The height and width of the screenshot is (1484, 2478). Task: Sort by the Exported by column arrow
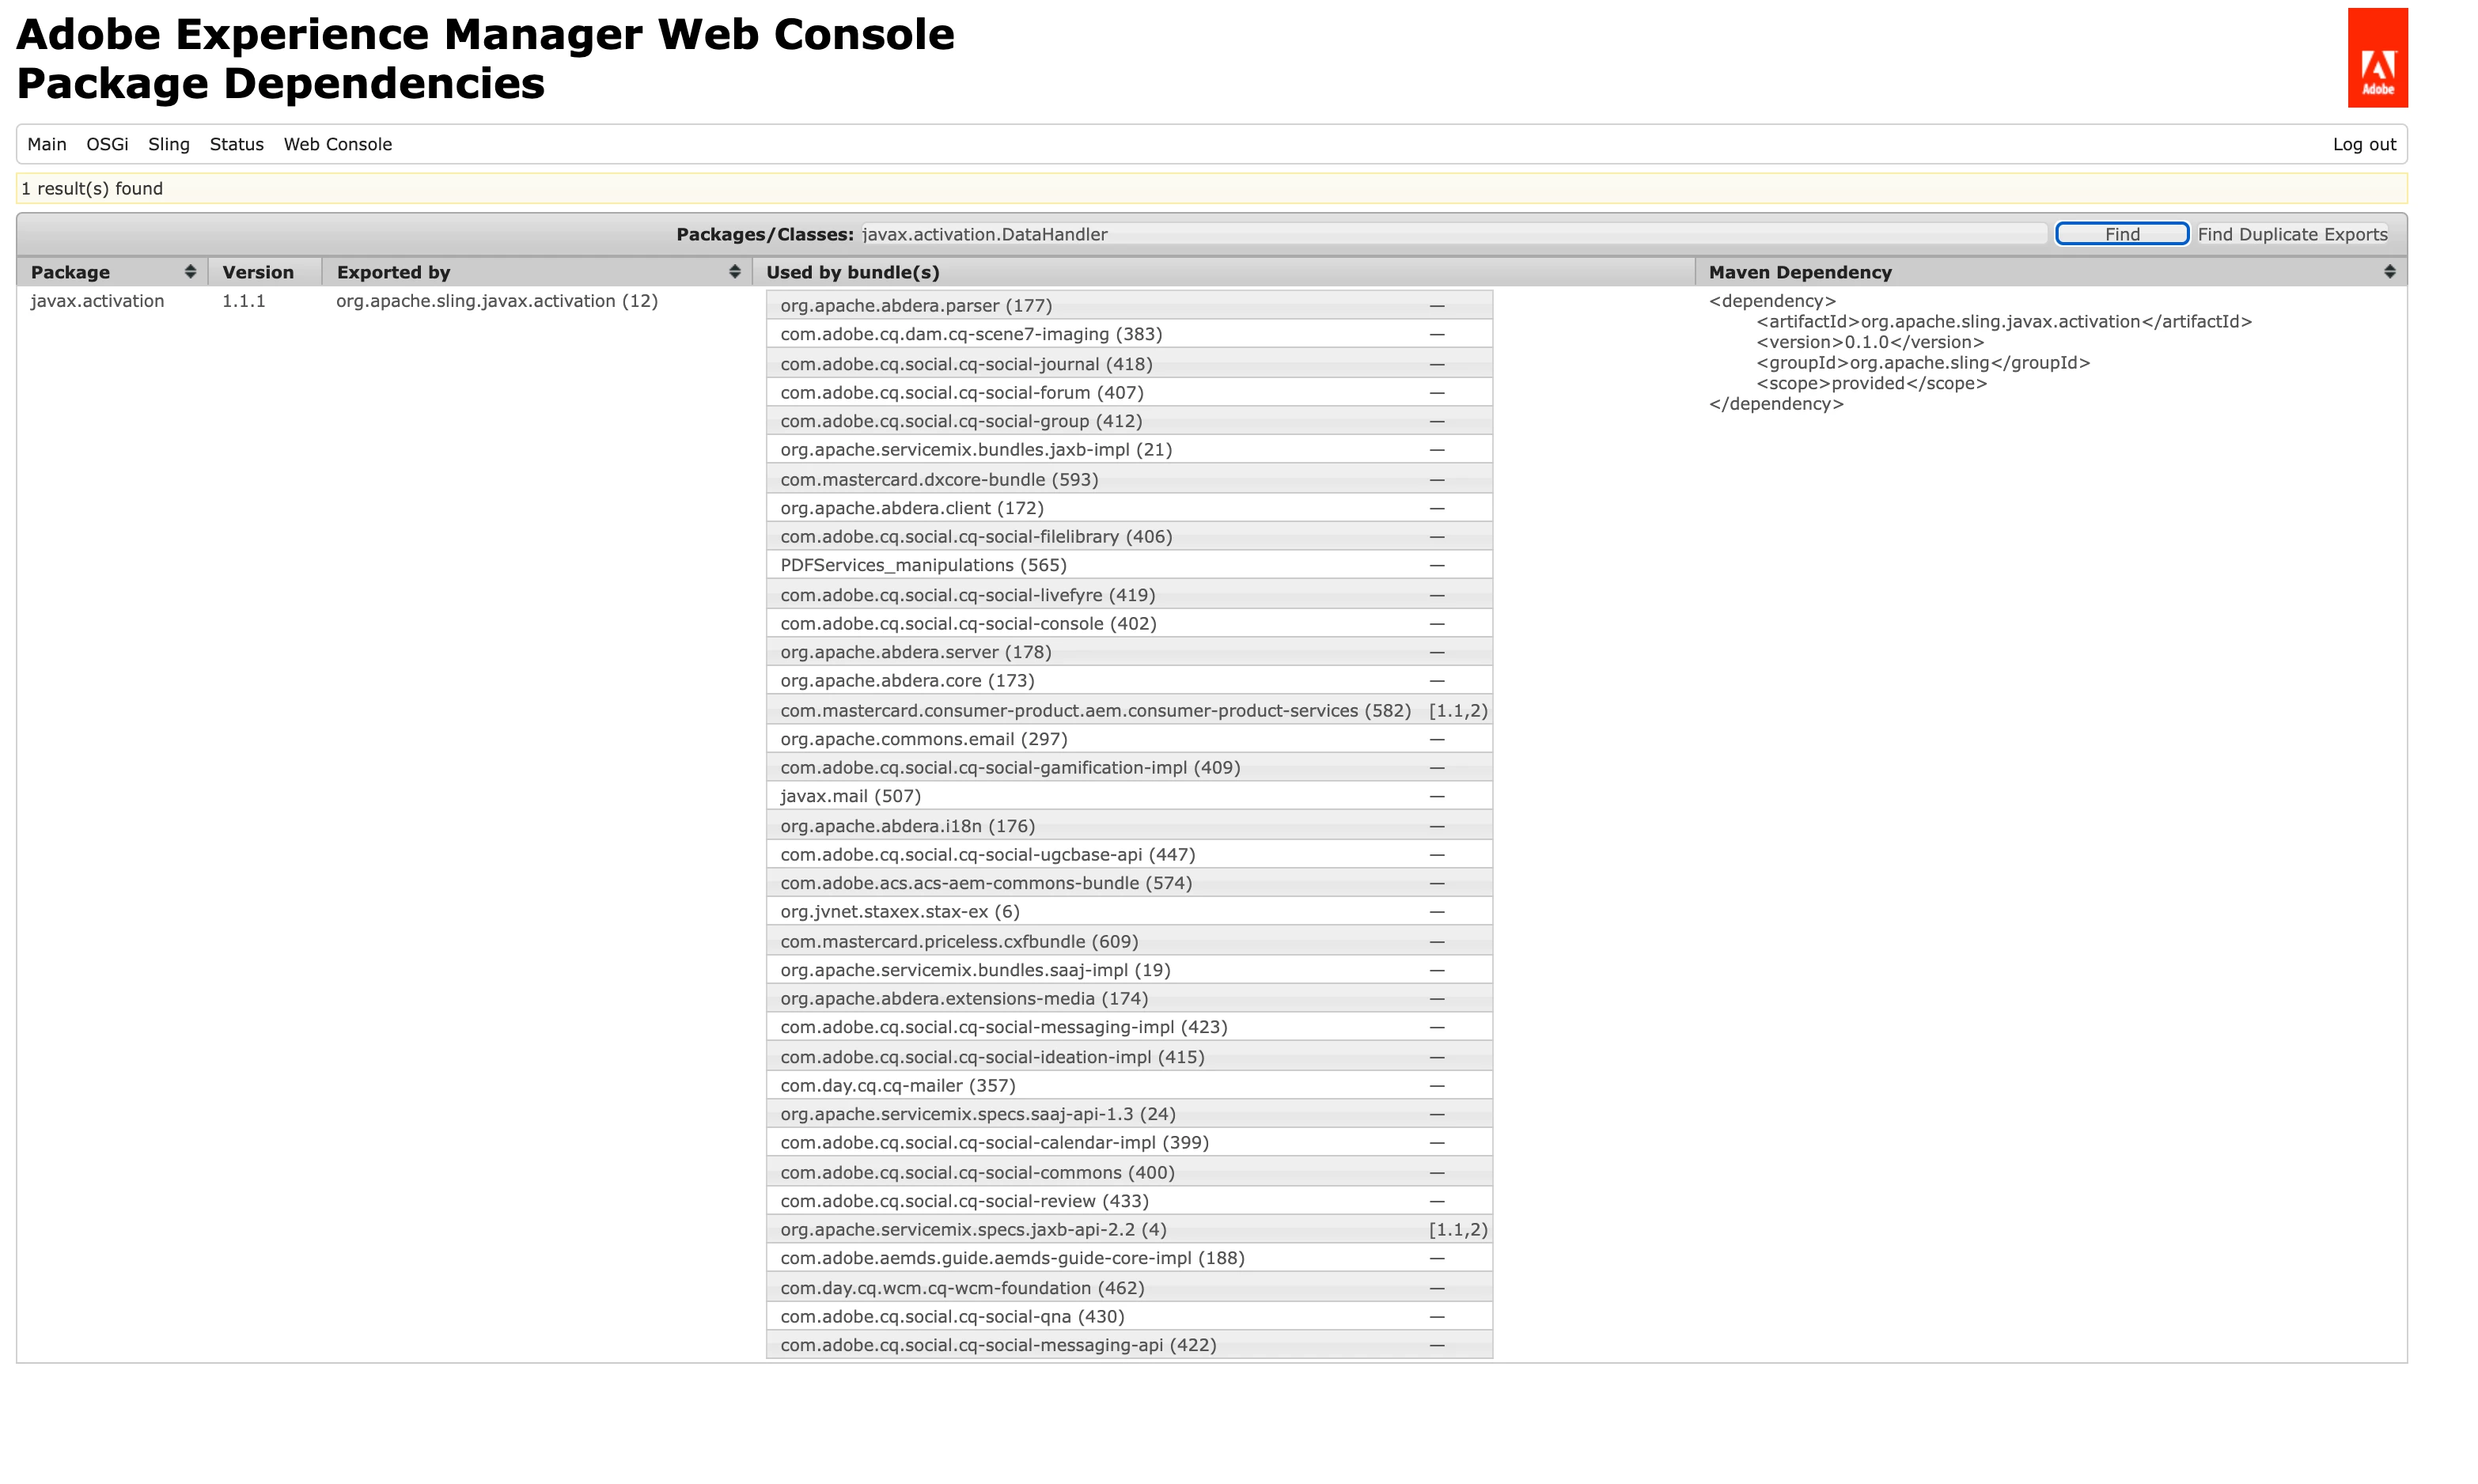coord(734,272)
